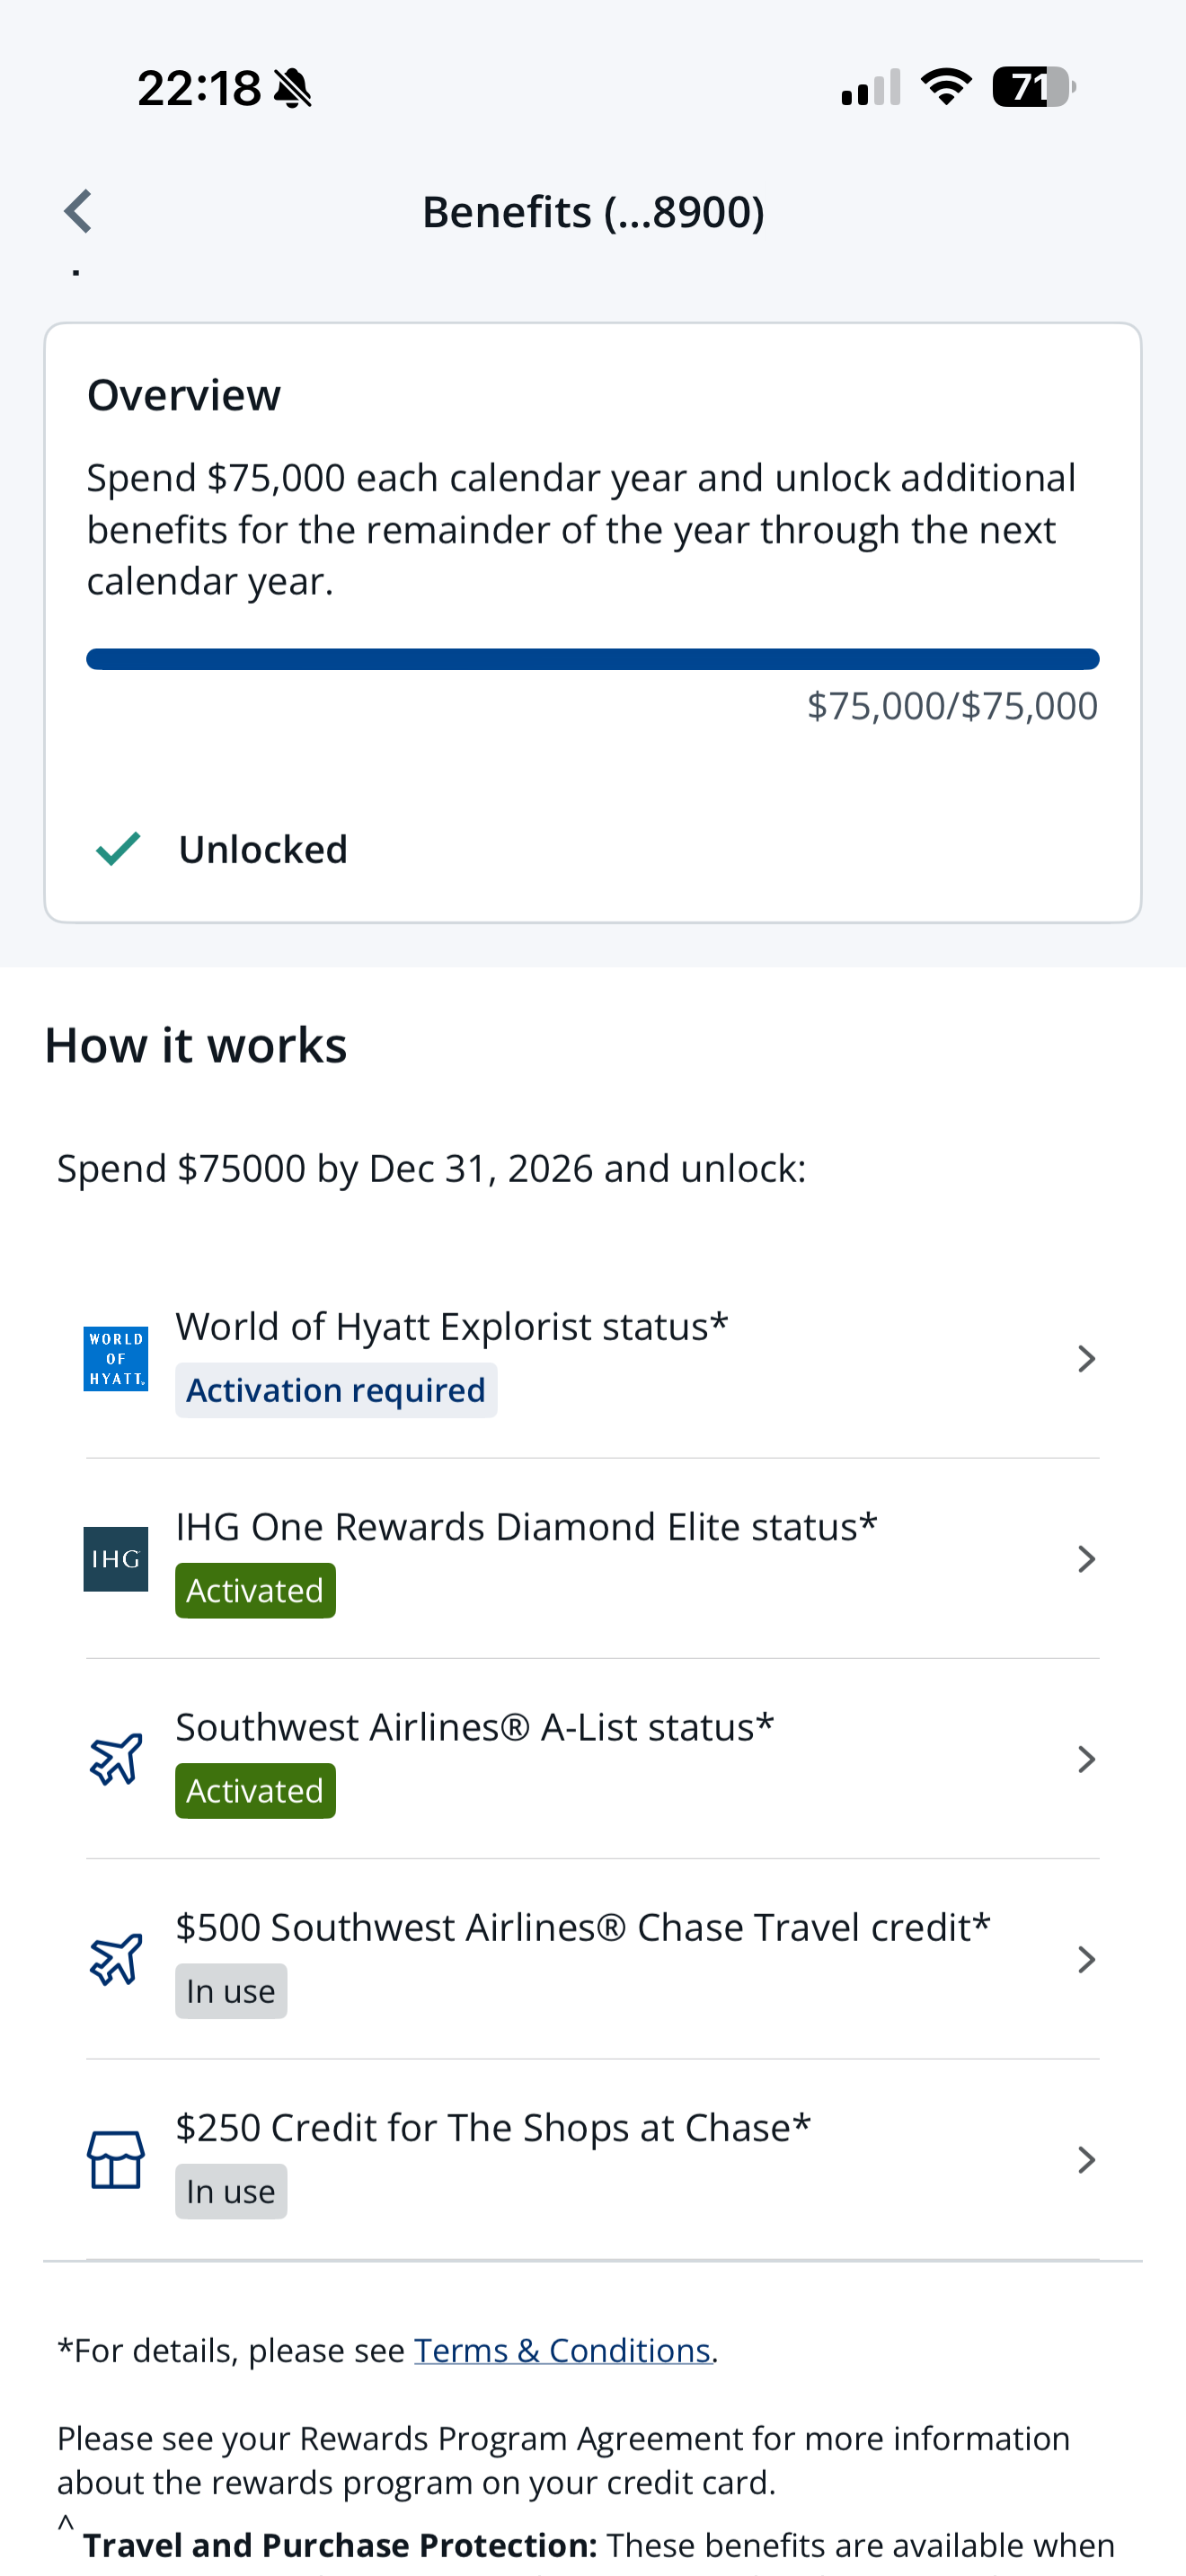Tap the green Unlocked checkmark
1186x2576 pixels.
[x=118, y=848]
